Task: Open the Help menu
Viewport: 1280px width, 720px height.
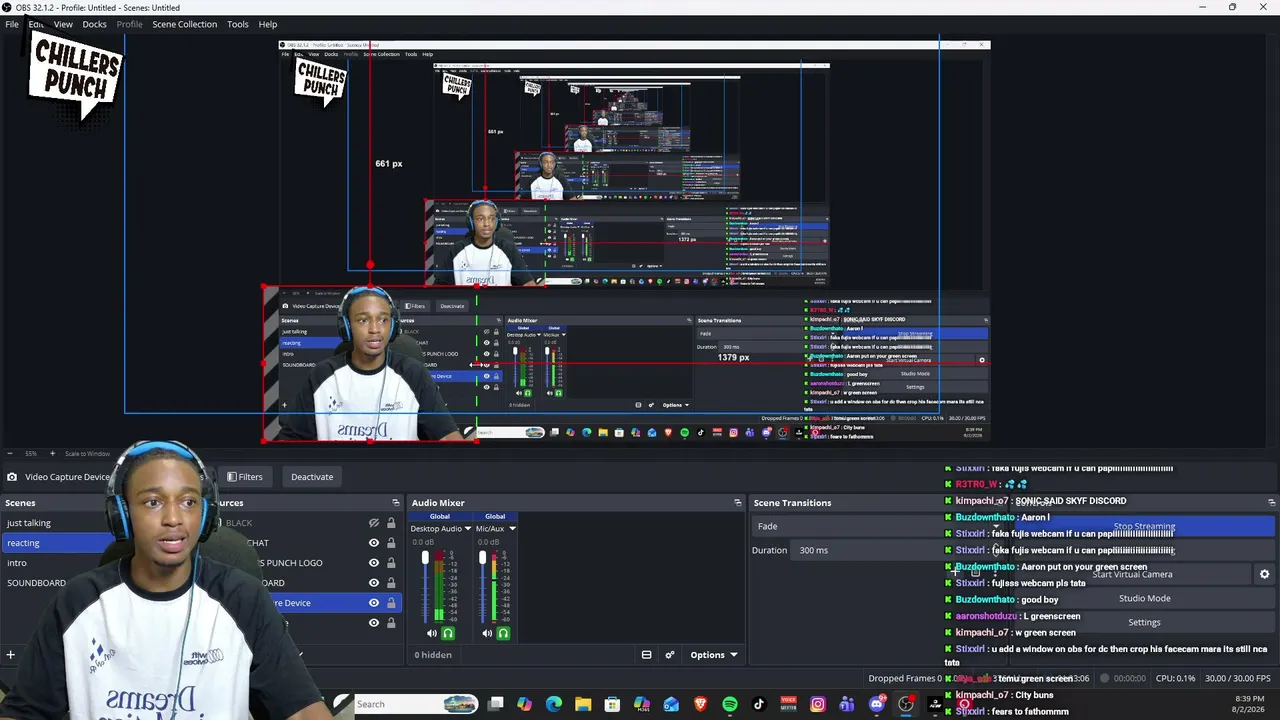Action: click(268, 24)
